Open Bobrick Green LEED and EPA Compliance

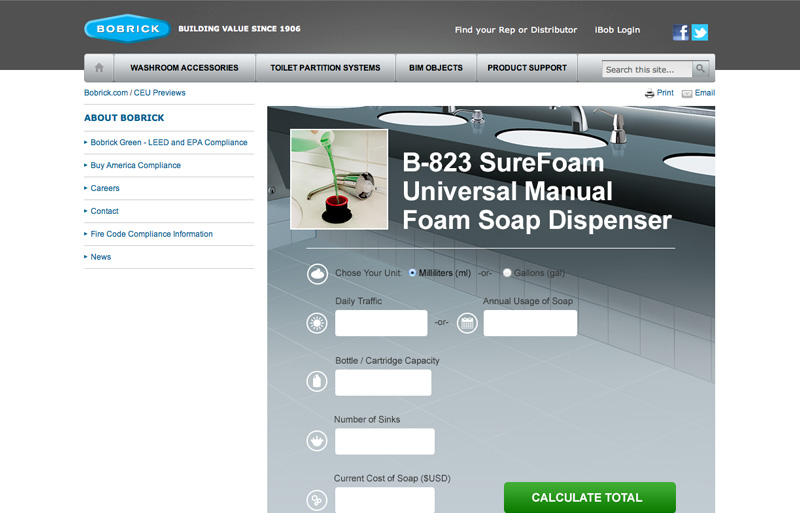169,142
